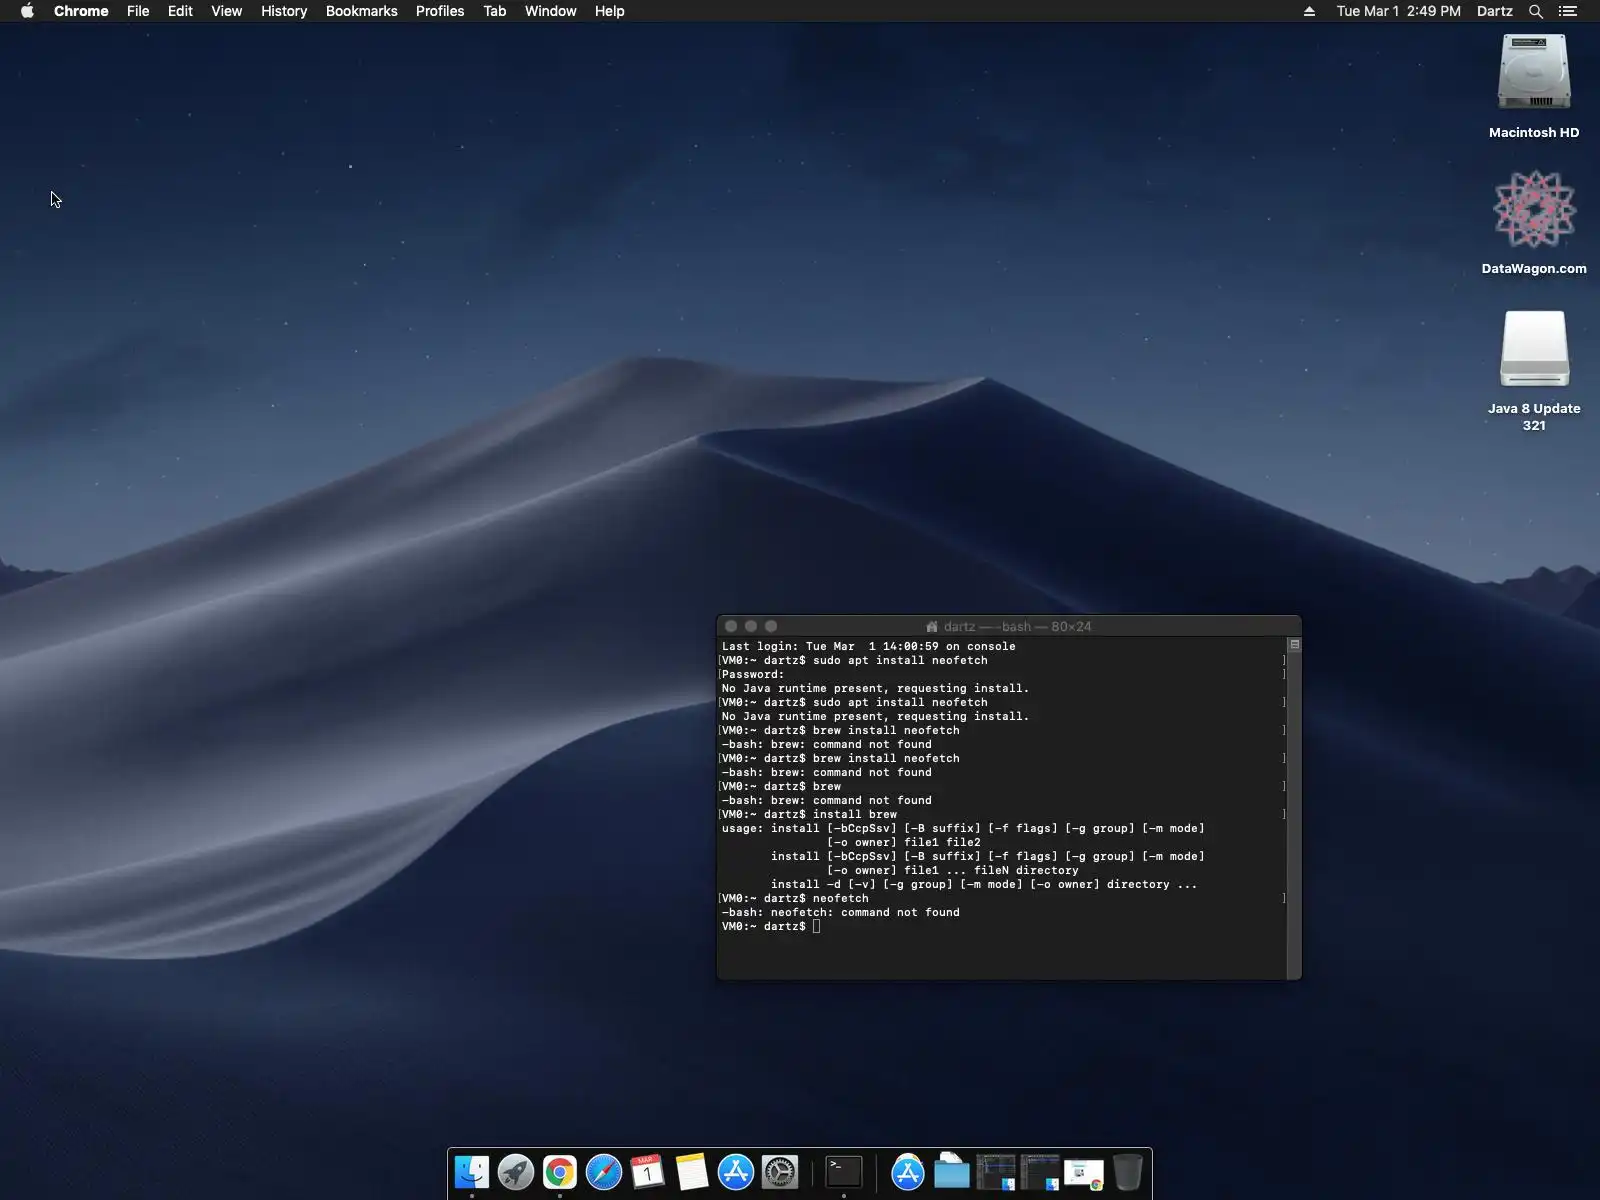The height and width of the screenshot is (1200, 1600).
Task: Open Notes from the Dock
Action: [x=692, y=1172]
